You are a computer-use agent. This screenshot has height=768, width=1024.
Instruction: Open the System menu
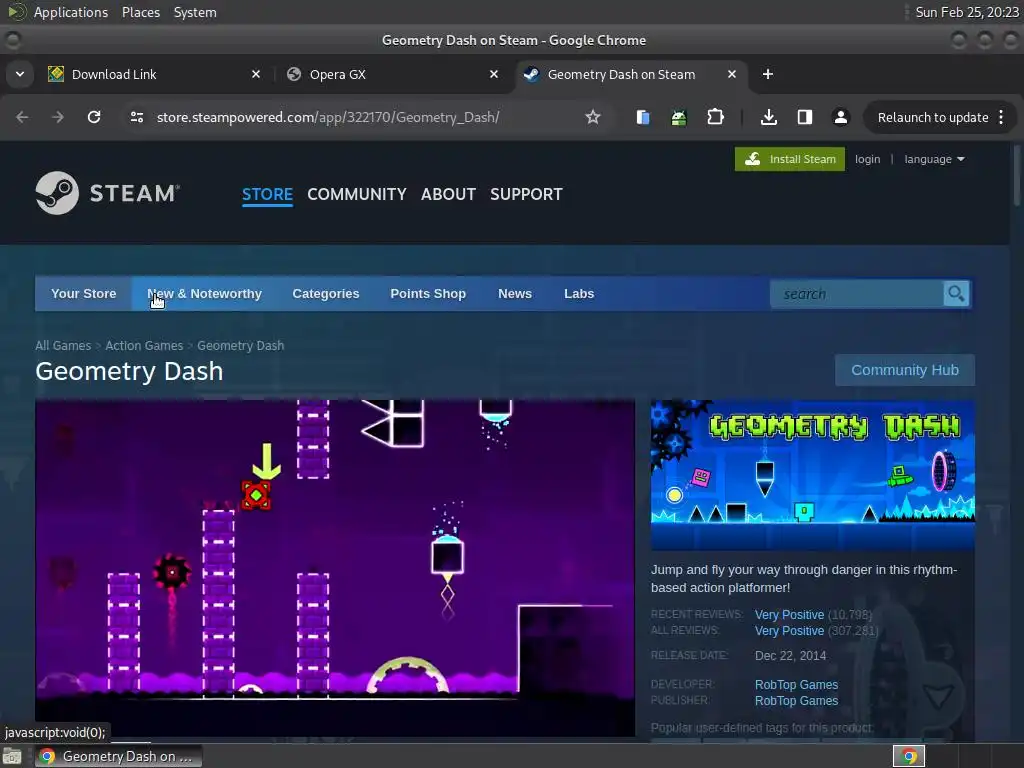click(195, 12)
